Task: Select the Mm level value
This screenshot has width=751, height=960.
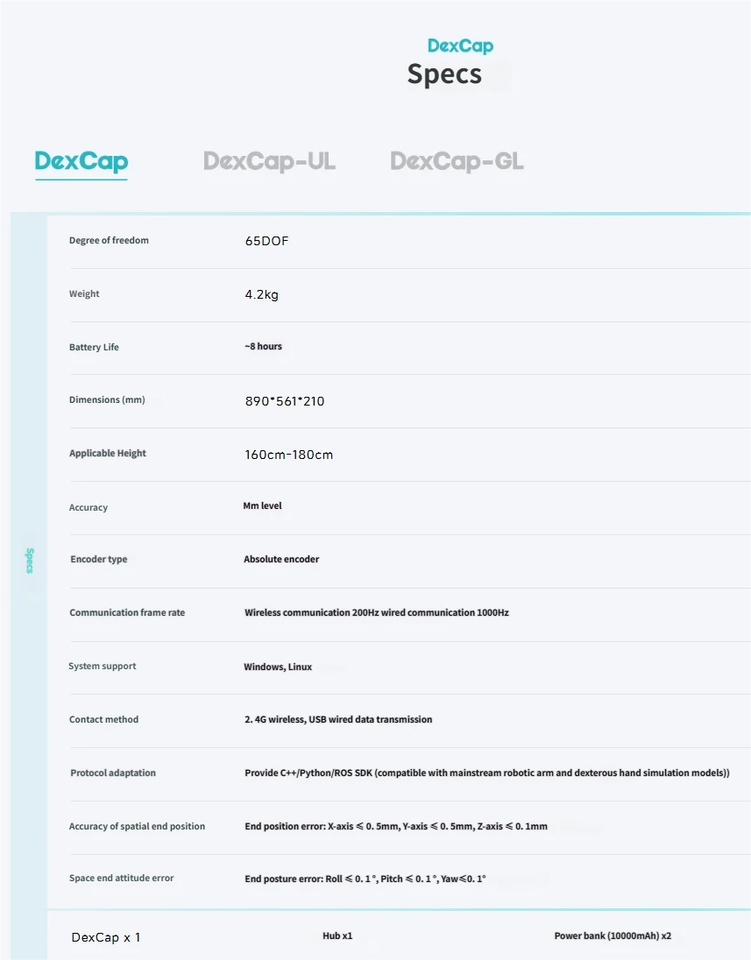Action: coord(263,506)
